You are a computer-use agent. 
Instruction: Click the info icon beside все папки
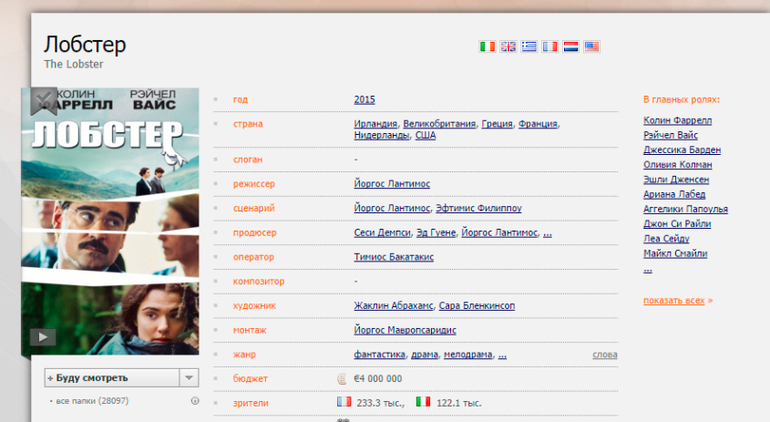point(194,401)
